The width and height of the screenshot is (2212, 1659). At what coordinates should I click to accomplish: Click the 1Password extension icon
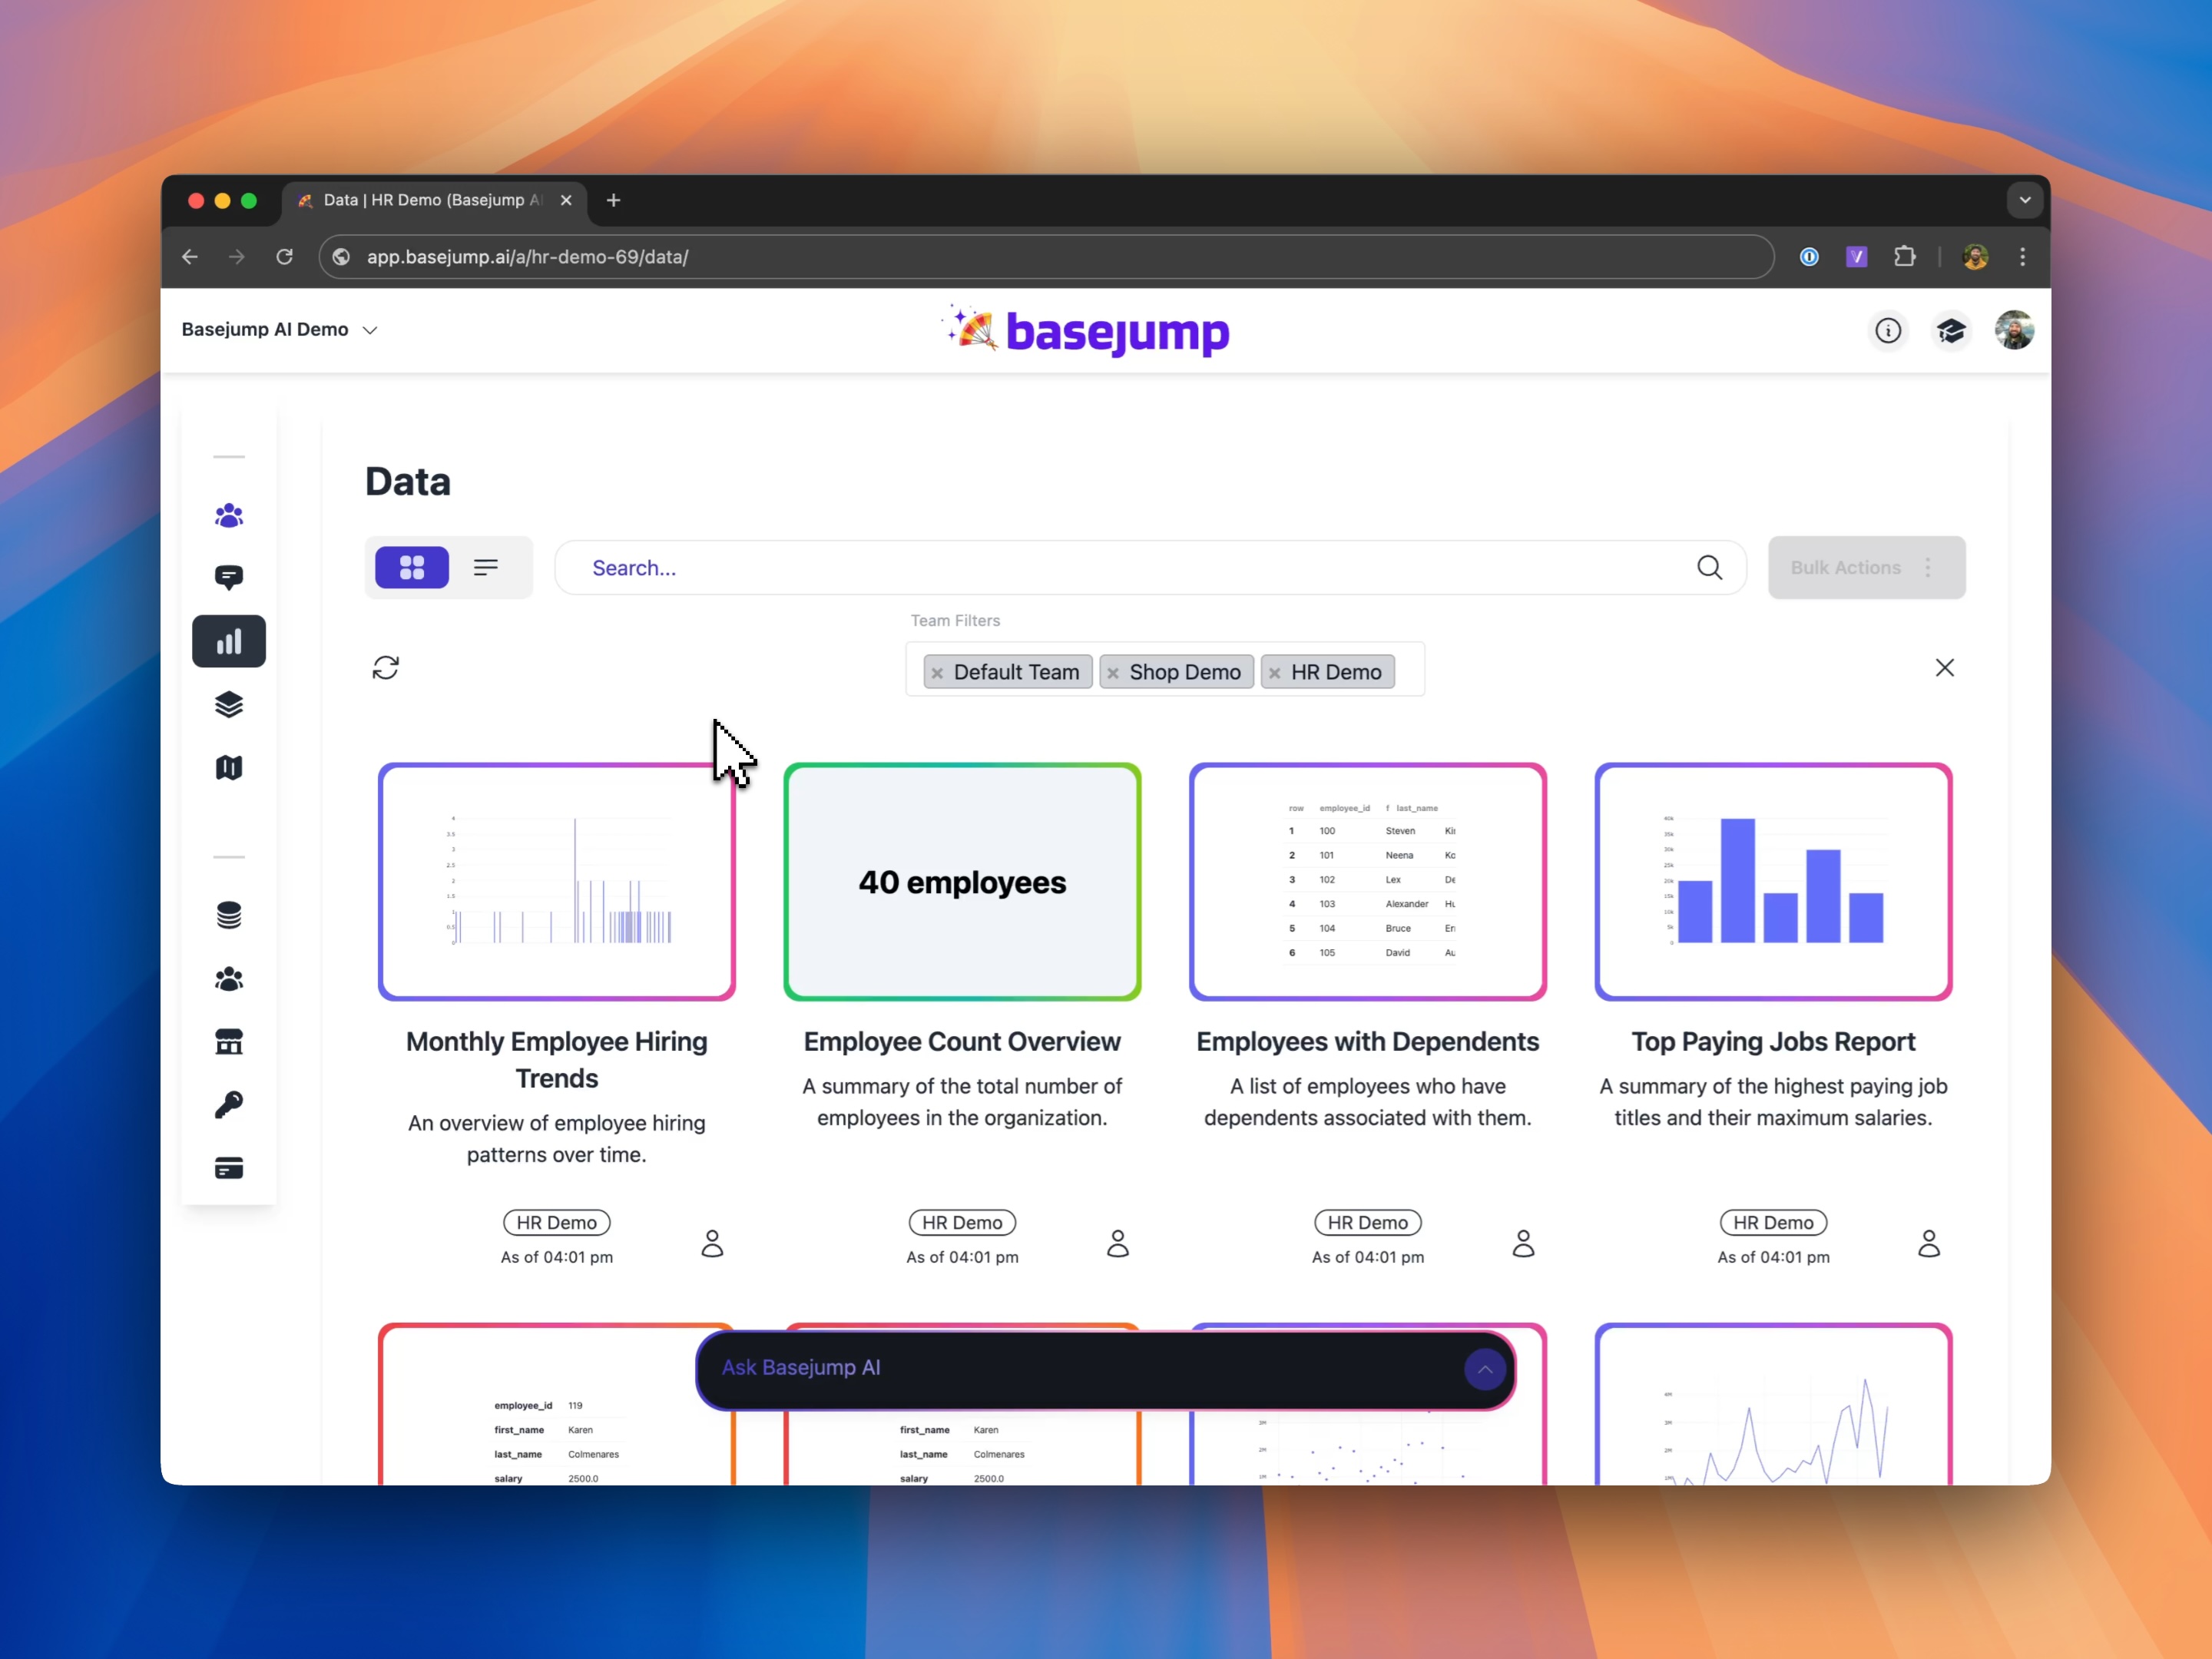[1809, 257]
